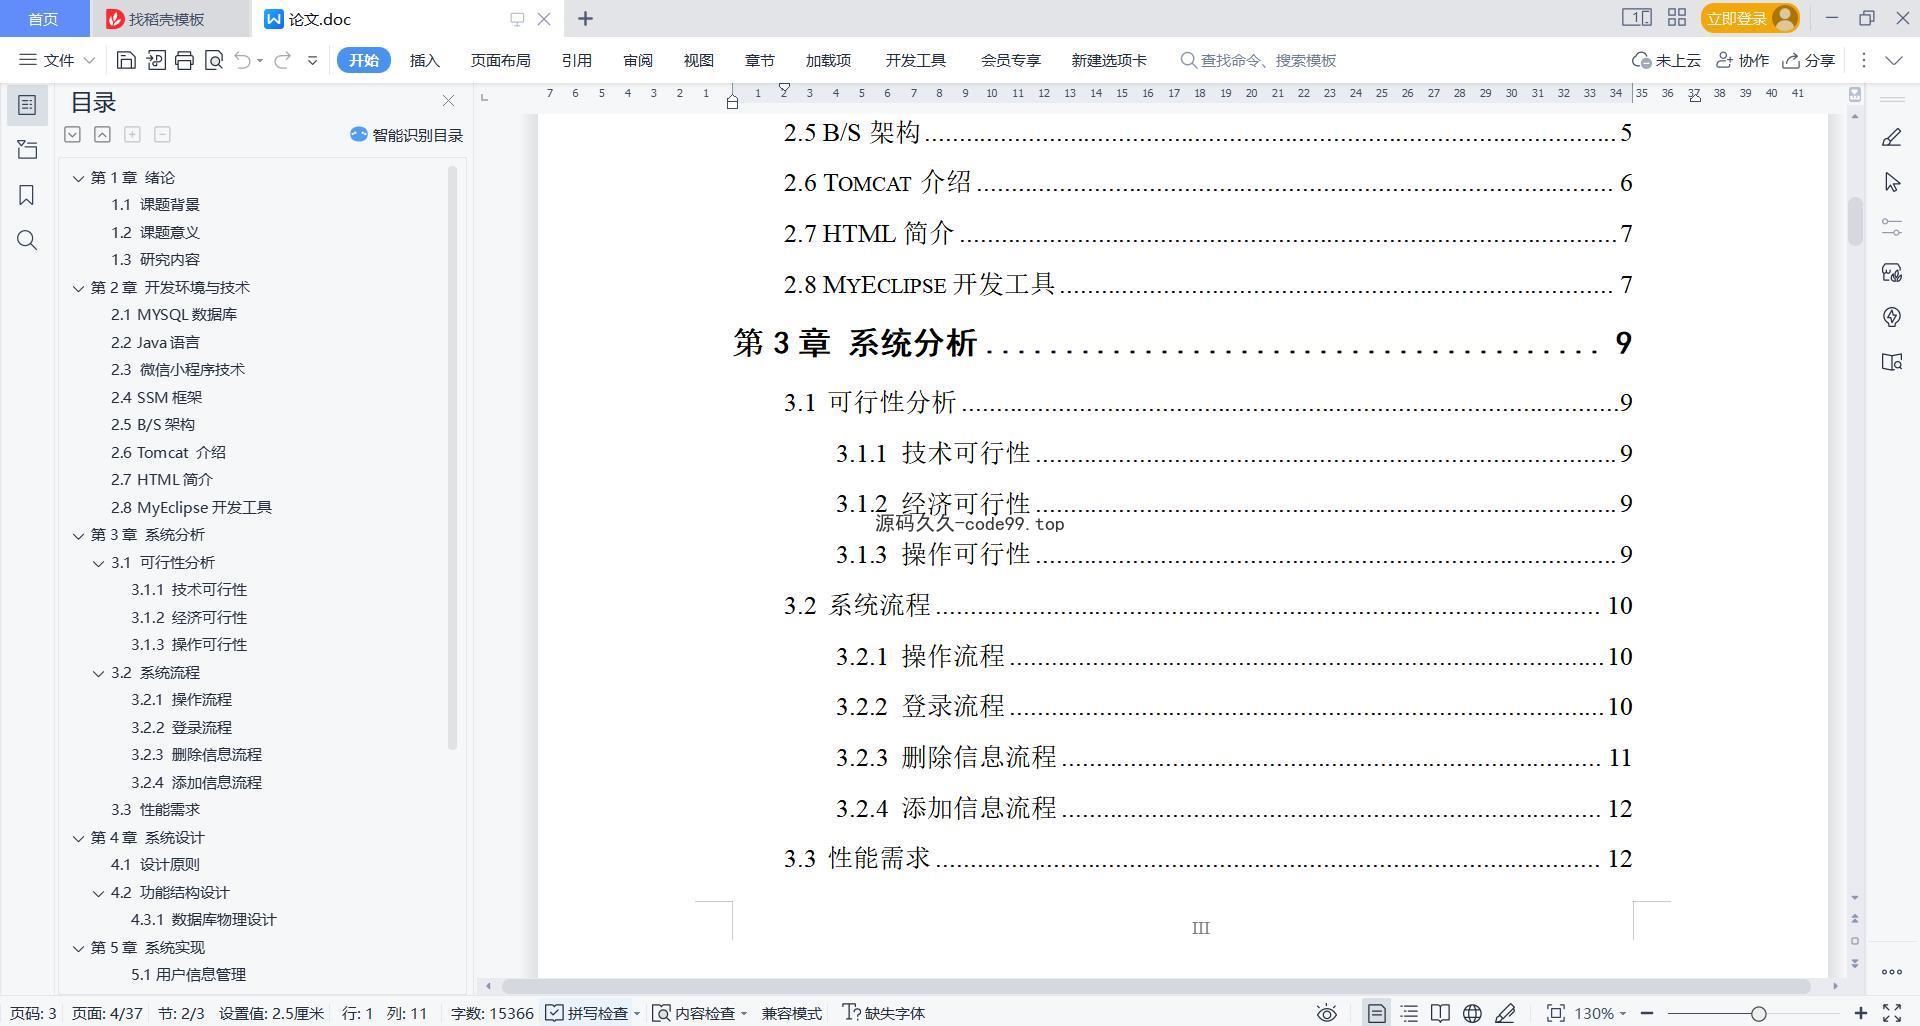Switch to page layout view icon
Viewport: 1920px width, 1026px height.
click(x=1377, y=1013)
